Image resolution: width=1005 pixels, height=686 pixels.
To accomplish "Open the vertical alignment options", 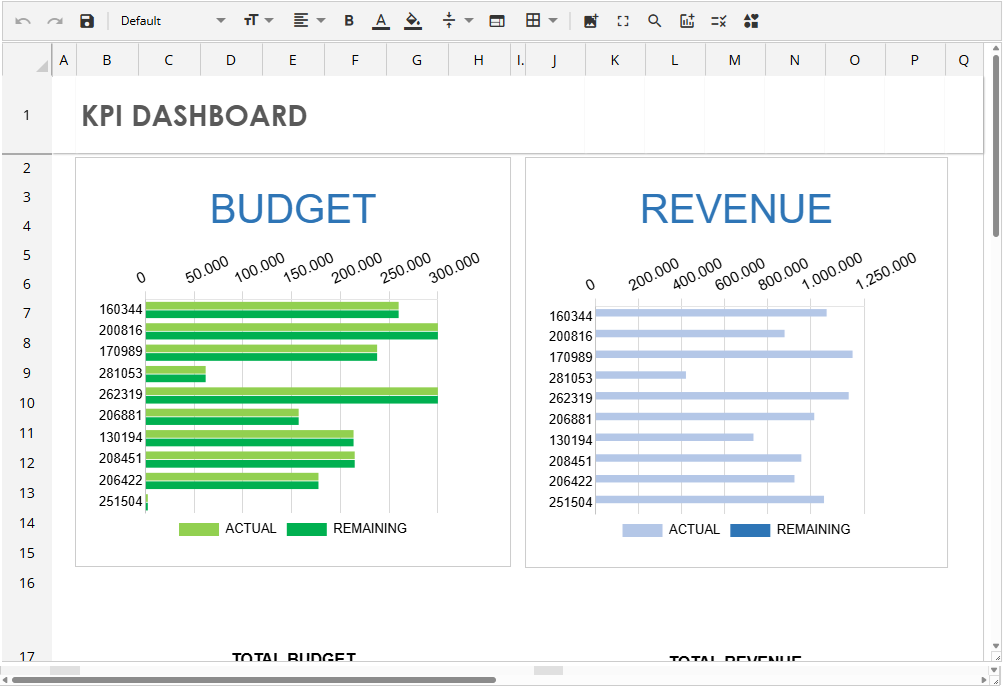I will (457, 21).
